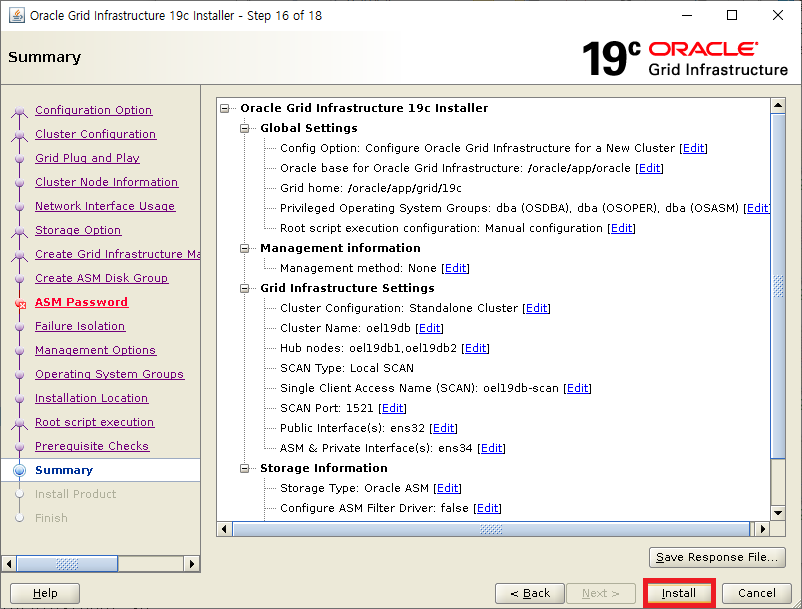Go to the Installation Location step
The width and height of the screenshot is (802, 609).
(92, 398)
